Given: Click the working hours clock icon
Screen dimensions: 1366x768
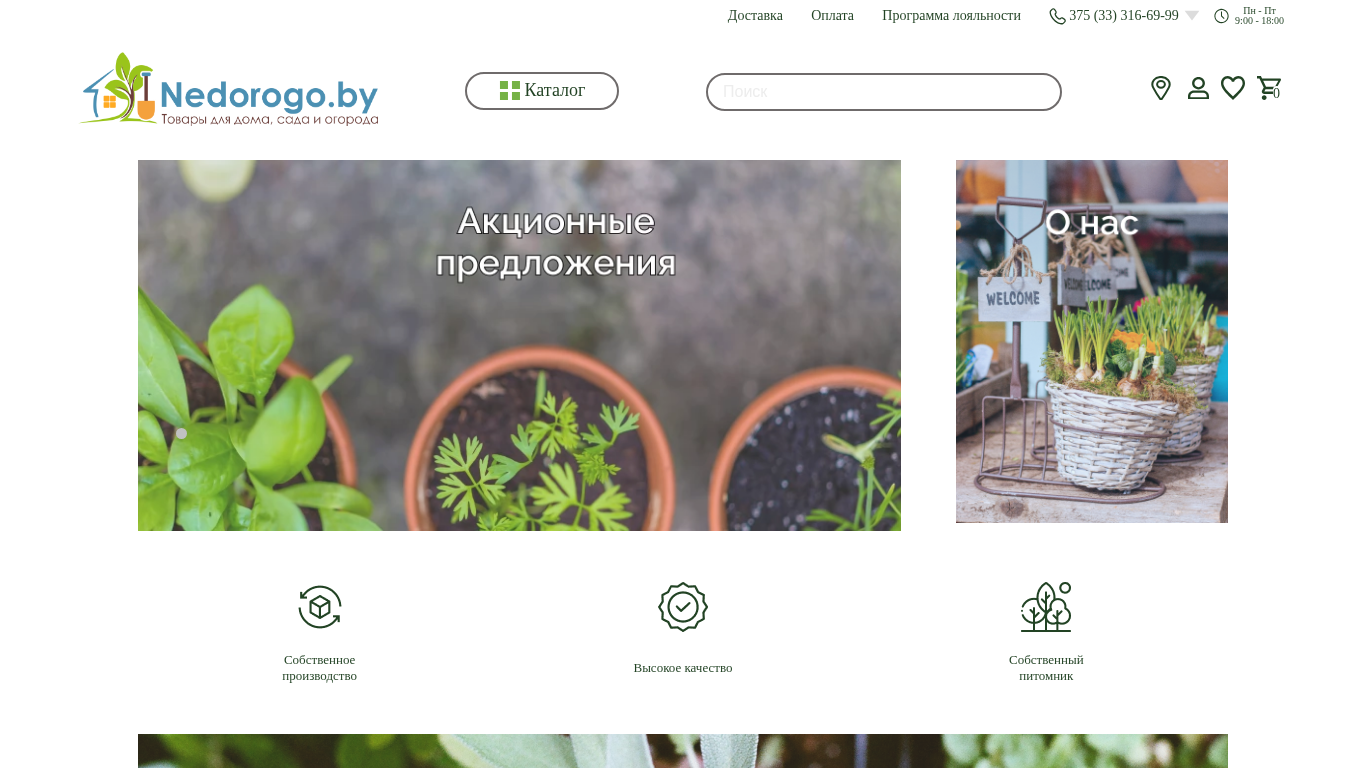Looking at the screenshot, I should click(x=1221, y=16).
